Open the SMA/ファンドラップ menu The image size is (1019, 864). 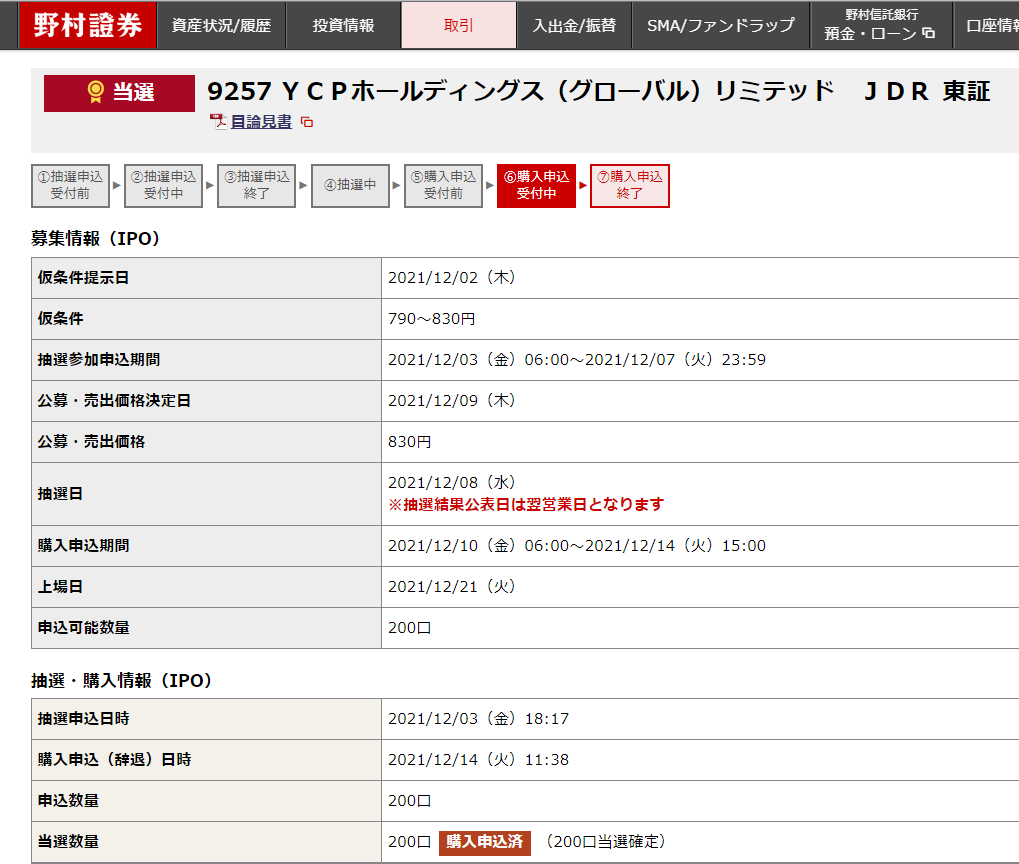(721, 25)
